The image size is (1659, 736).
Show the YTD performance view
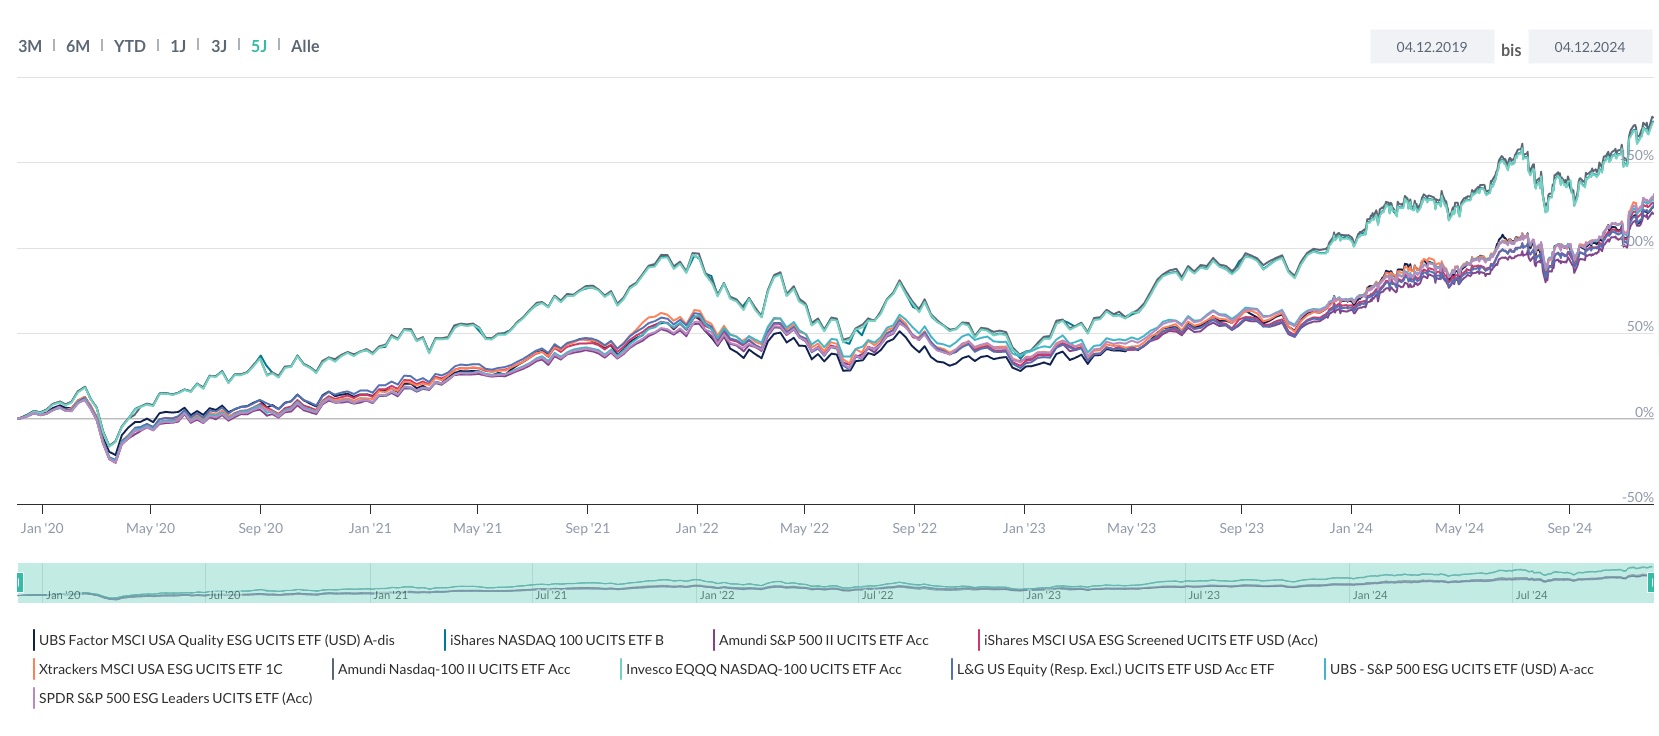pos(129,45)
